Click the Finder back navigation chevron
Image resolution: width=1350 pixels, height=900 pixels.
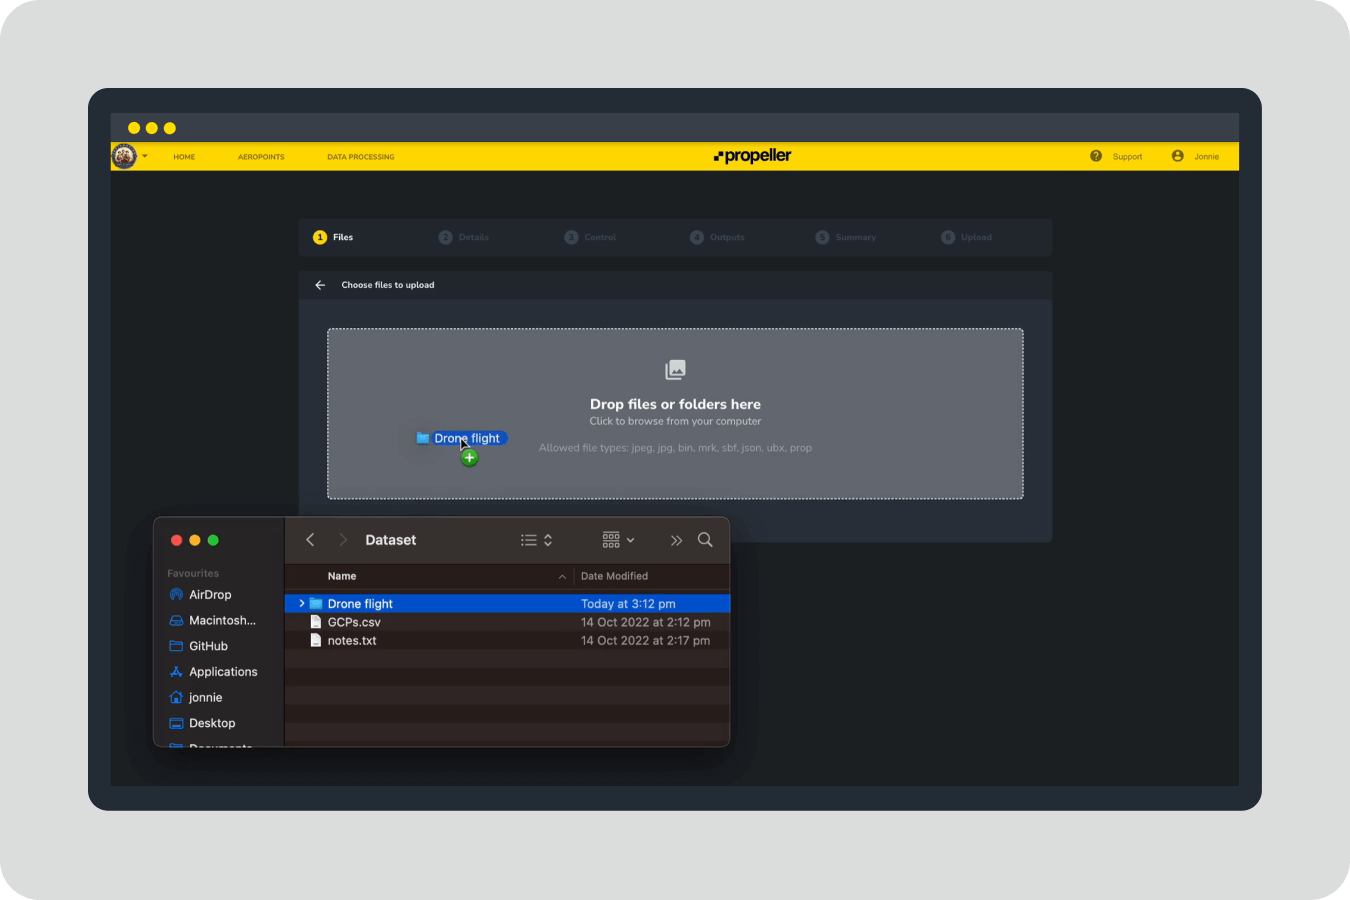click(310, 540)
